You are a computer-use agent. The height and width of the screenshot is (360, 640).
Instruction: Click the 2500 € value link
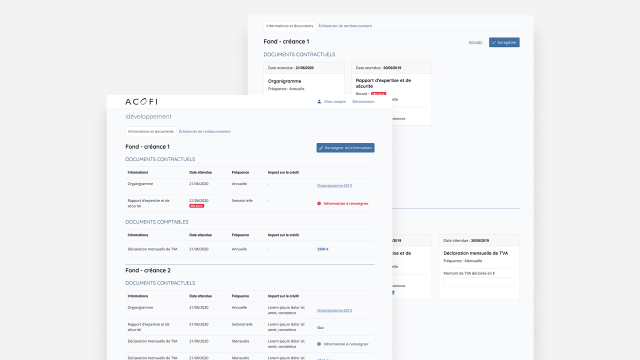[x=323, y=249]
